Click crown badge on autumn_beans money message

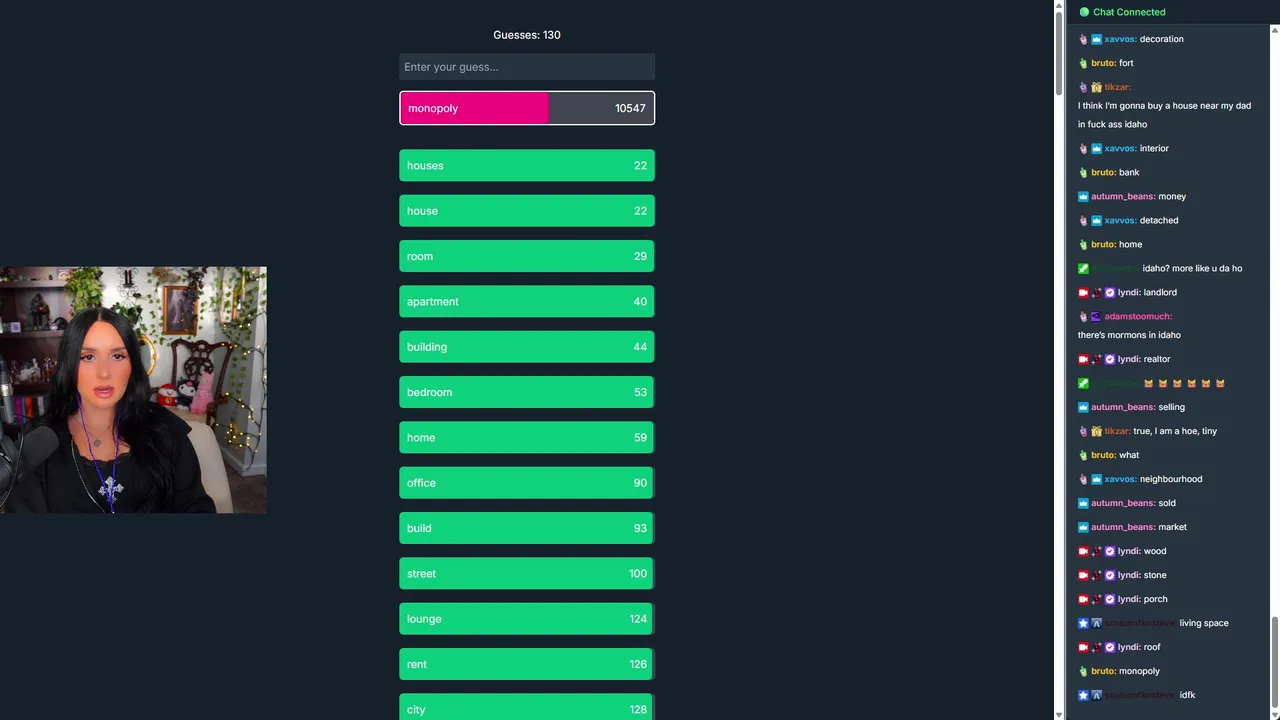[1083, 197]
